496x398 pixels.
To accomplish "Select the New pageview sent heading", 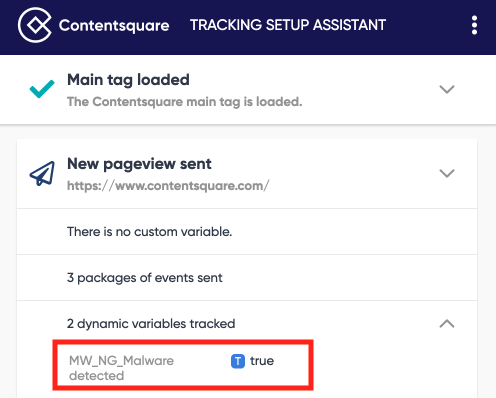I will pos(139,164).
